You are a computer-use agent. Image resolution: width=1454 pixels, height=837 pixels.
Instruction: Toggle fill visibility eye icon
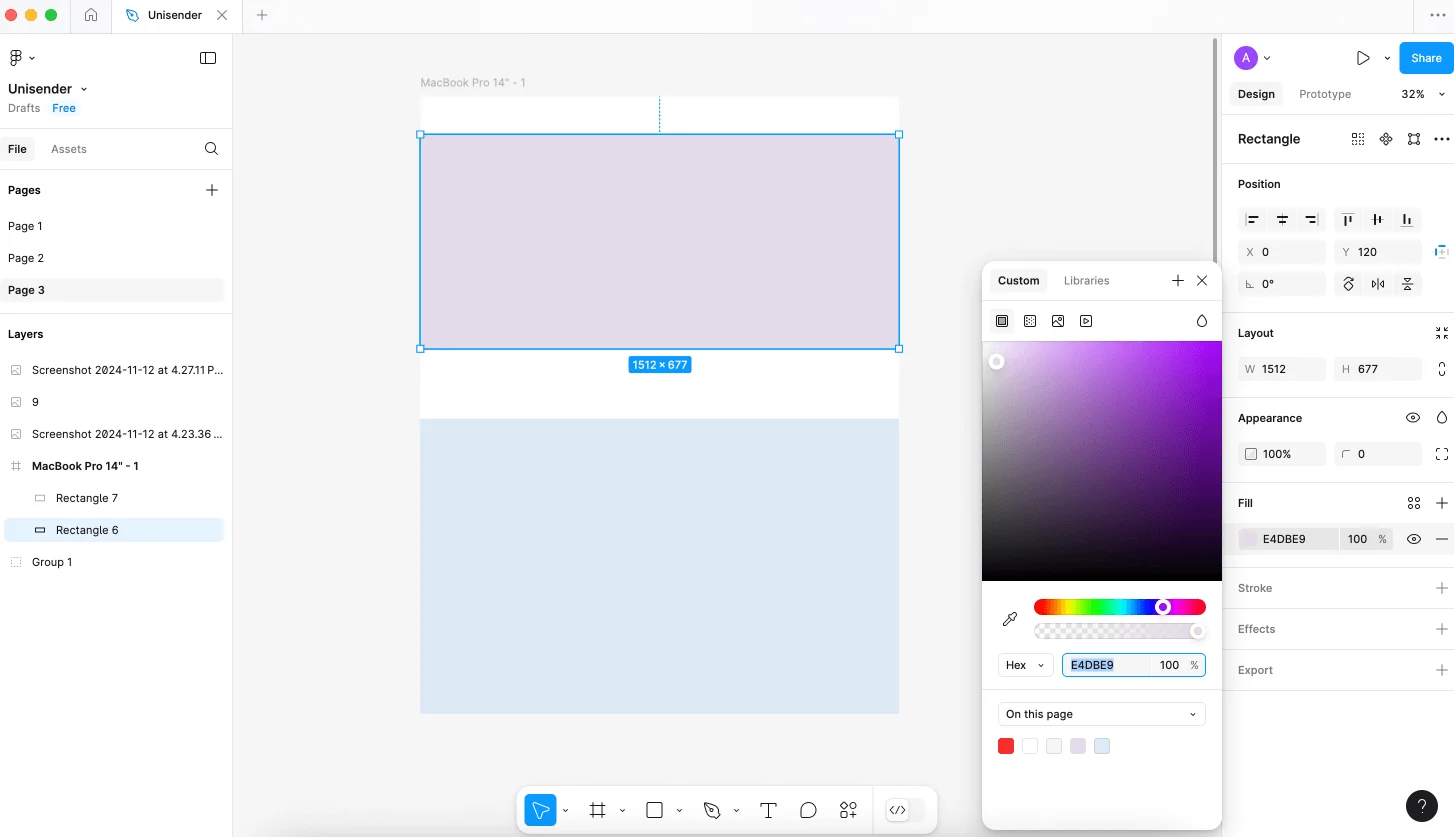pyautogui.click(x=1414, y=539)
